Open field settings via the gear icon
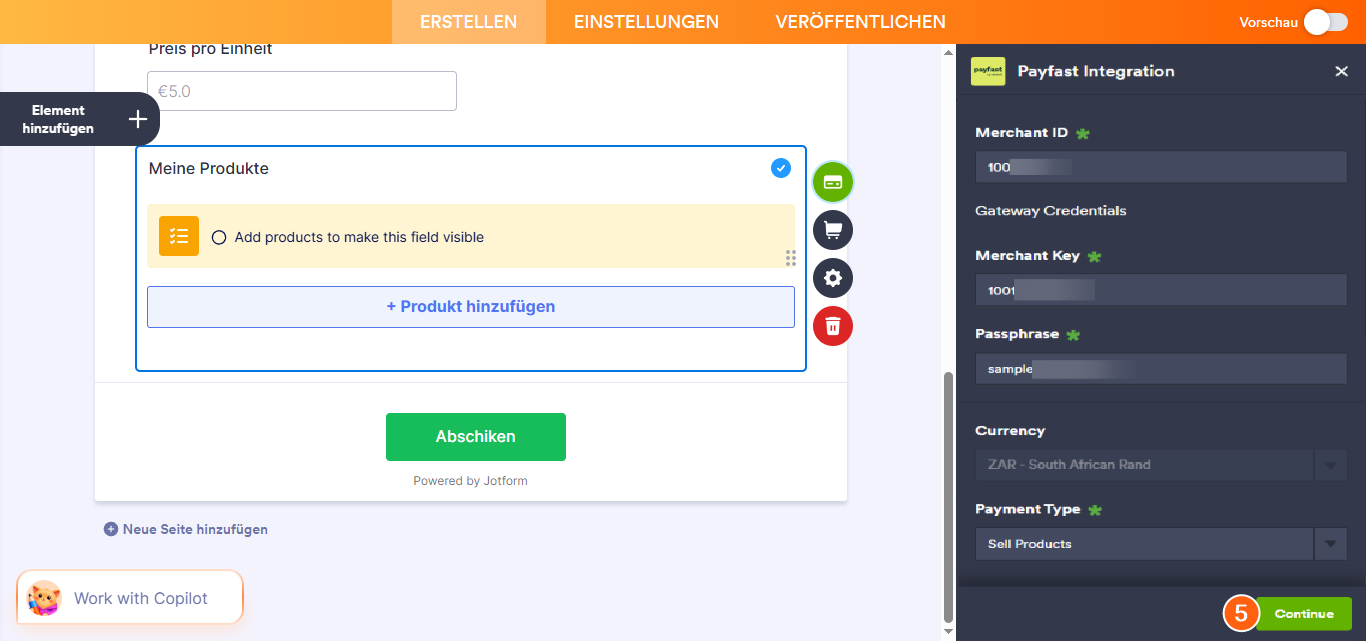 tap(832, 278)
